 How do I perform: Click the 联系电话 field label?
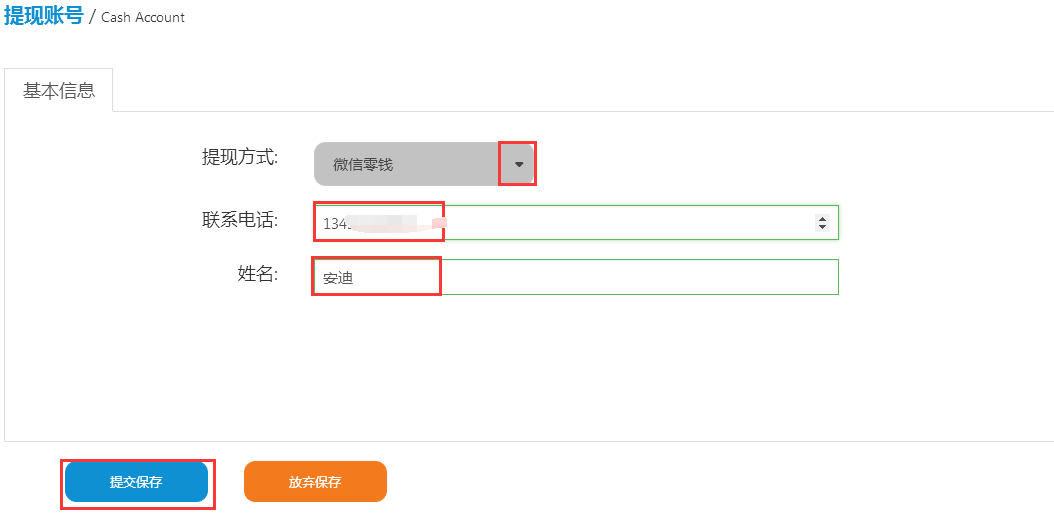(240, 219)
